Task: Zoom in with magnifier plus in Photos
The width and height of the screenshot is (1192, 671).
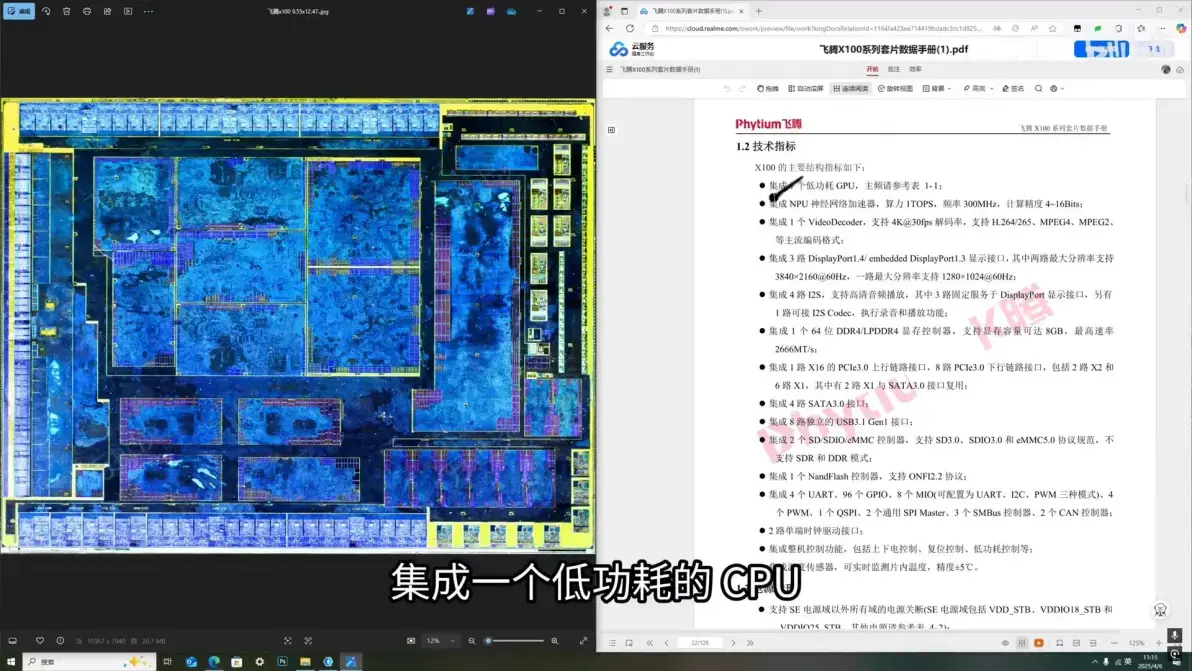Action: (555, 641)
